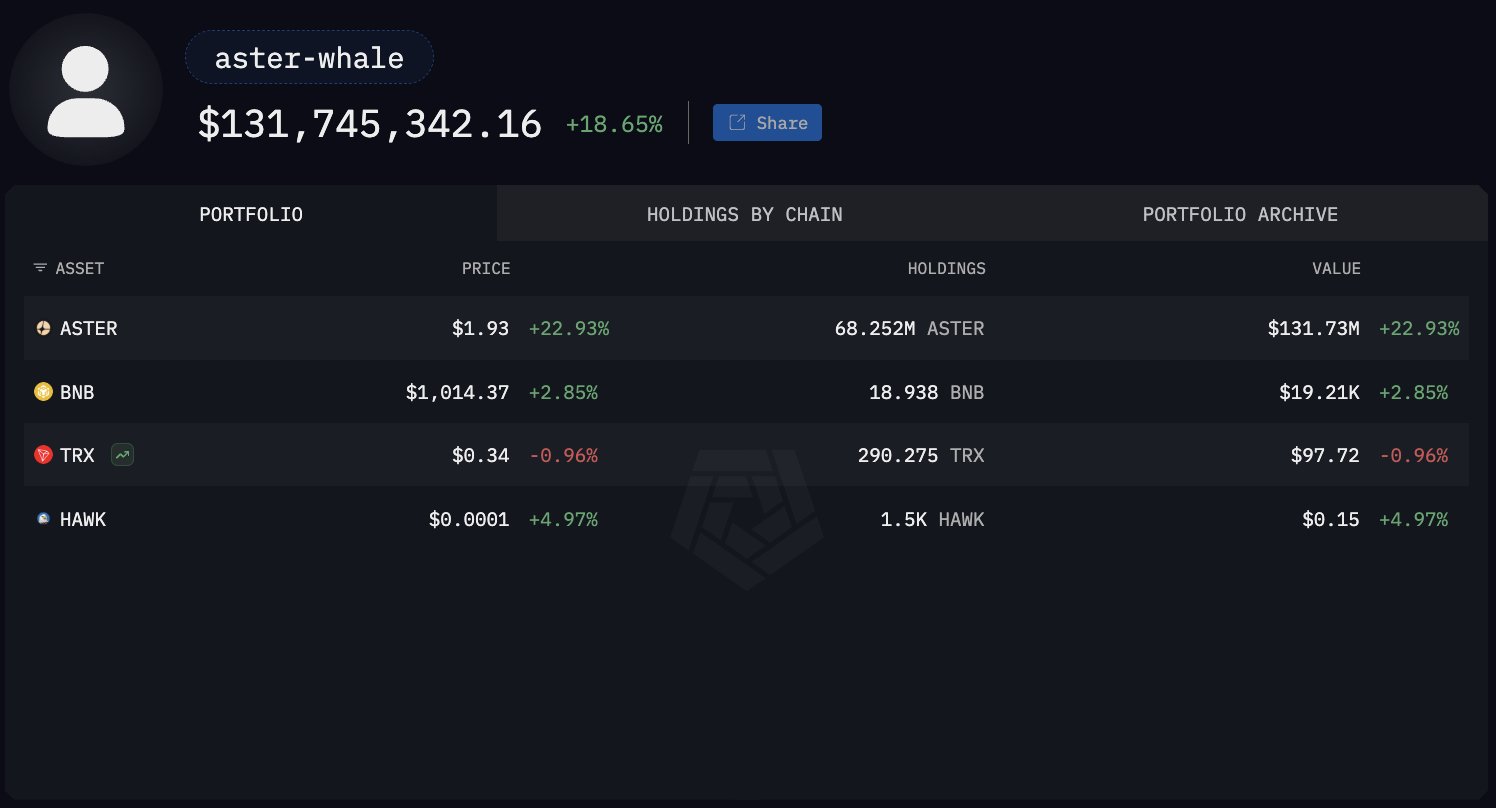Sort by the VALUE column header
The image size is (1496, 808).
[x=1336, y=268]
